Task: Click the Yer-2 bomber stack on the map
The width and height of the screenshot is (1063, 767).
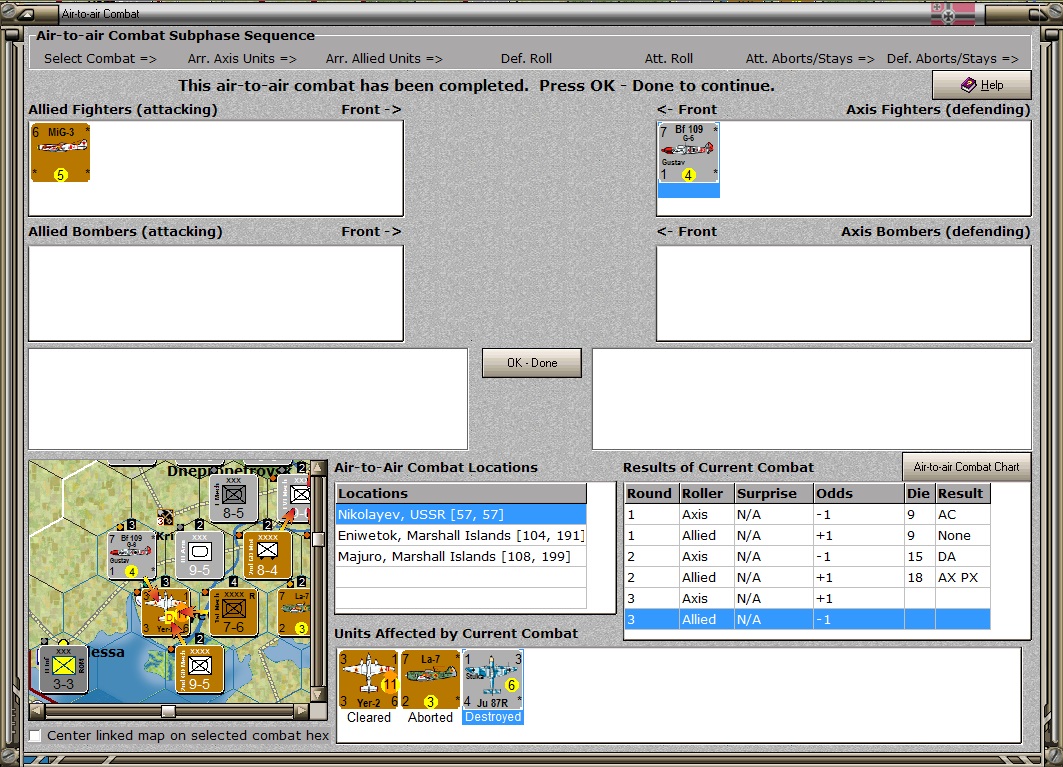Action: [x=165, y=612]
